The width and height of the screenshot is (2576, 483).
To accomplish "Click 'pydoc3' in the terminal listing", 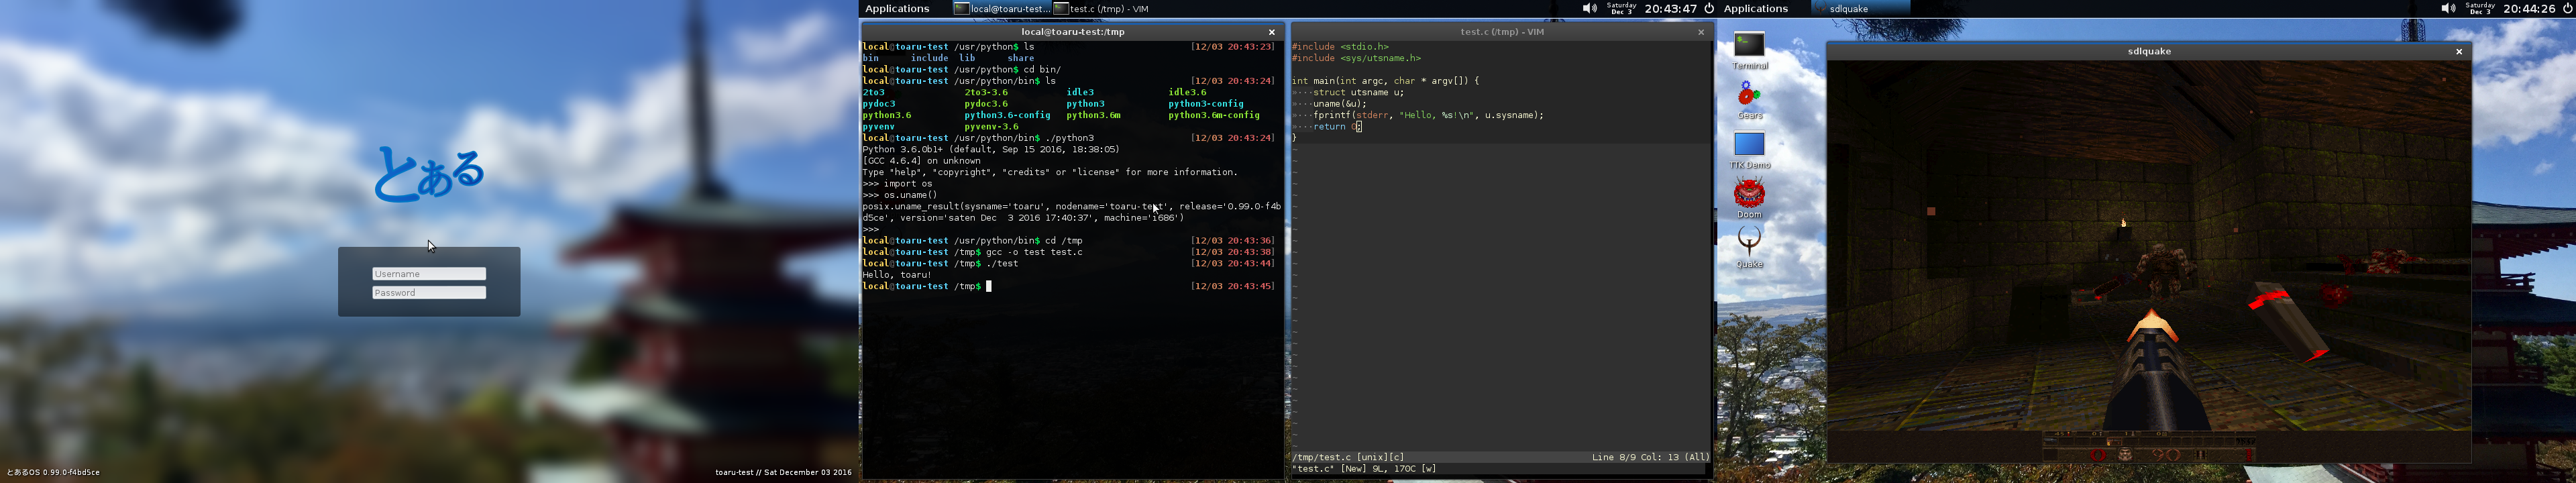I will pos(879,104).
